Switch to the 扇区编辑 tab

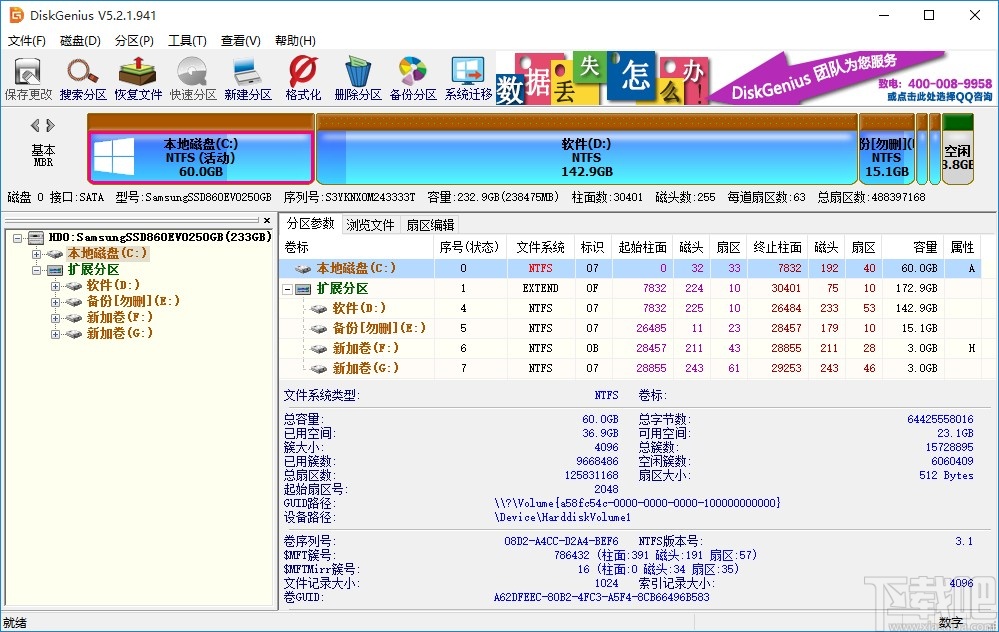[430, 224]
